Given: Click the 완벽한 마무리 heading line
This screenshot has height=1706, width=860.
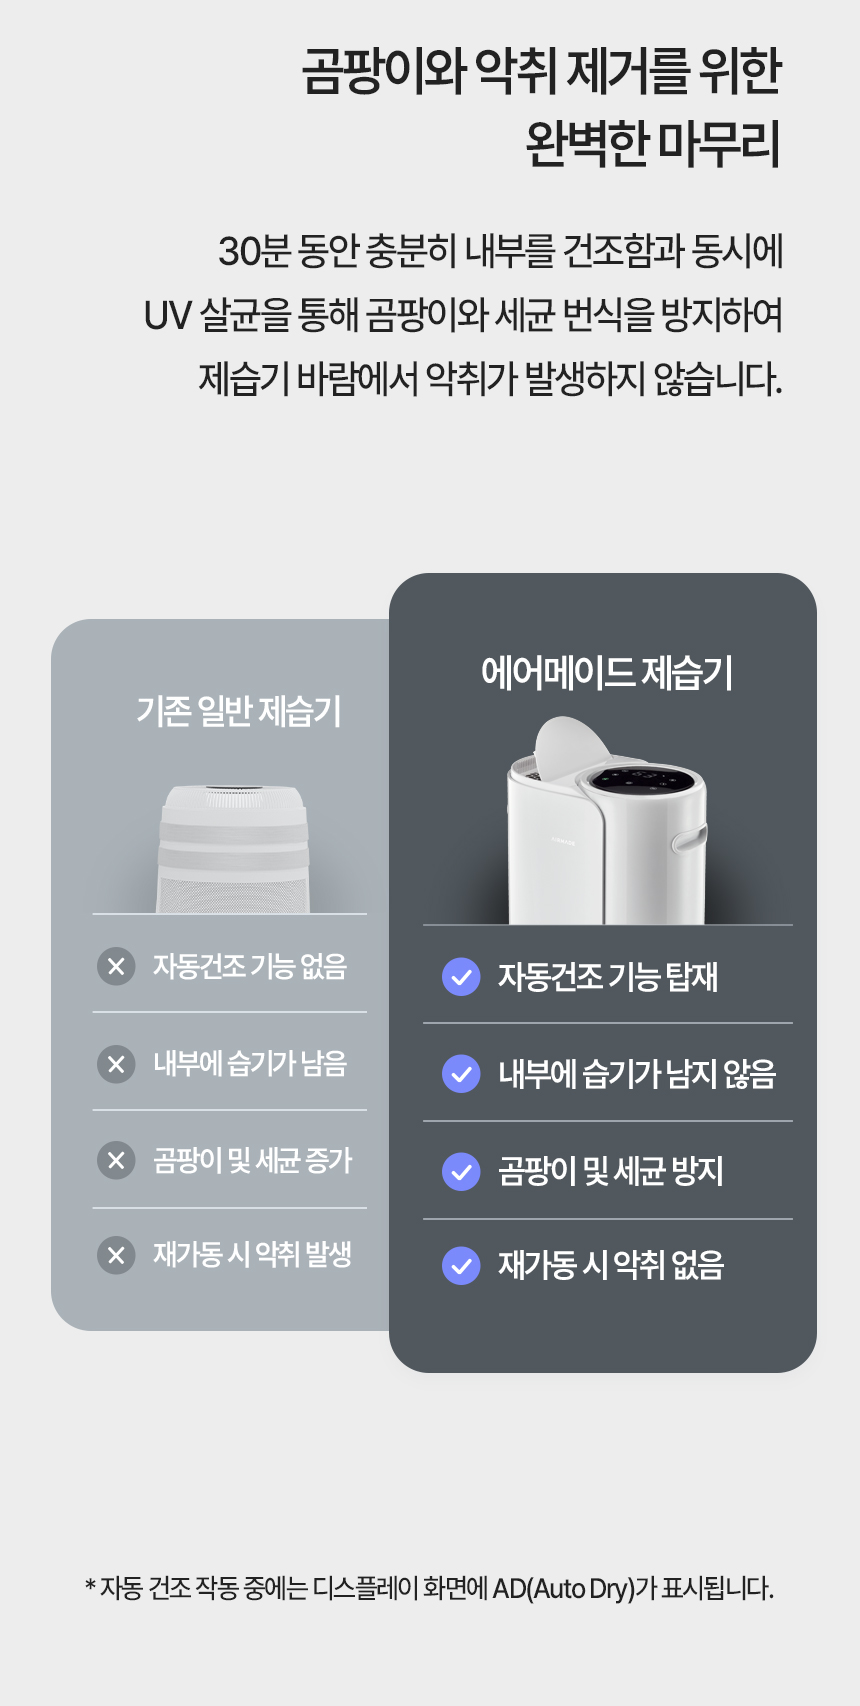Looking at the screenshot, I should pyautogui.click(x=653, y=144).
